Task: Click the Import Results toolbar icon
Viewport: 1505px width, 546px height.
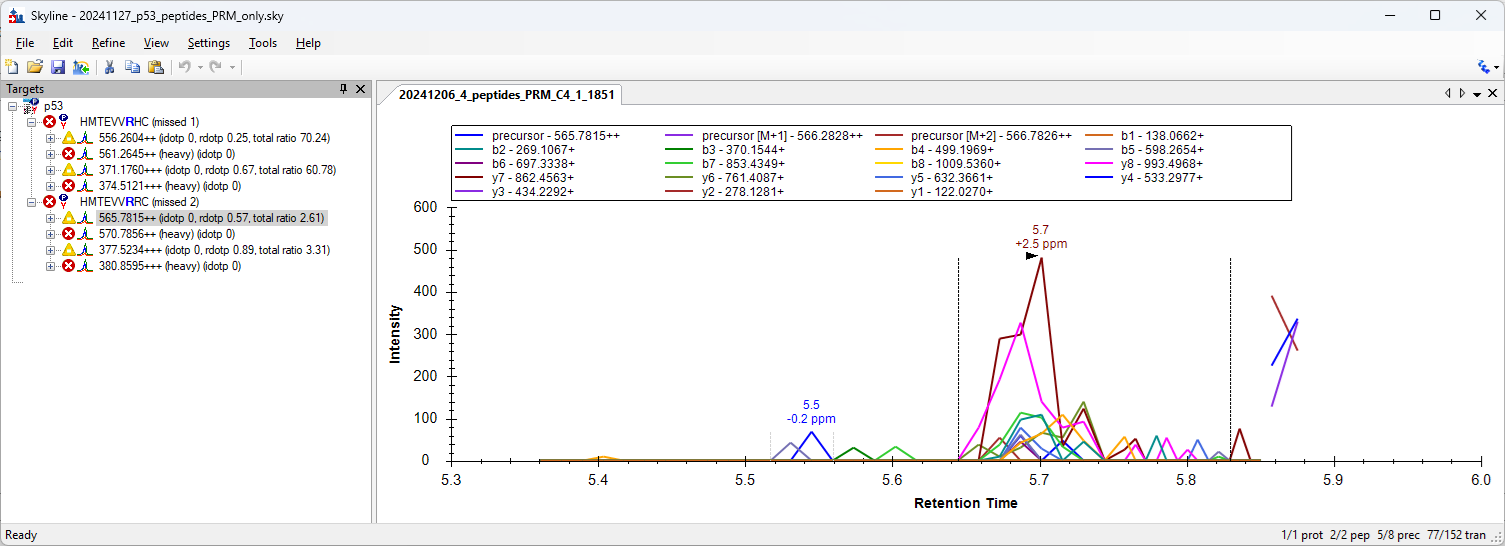Action: tap(81, 67)
